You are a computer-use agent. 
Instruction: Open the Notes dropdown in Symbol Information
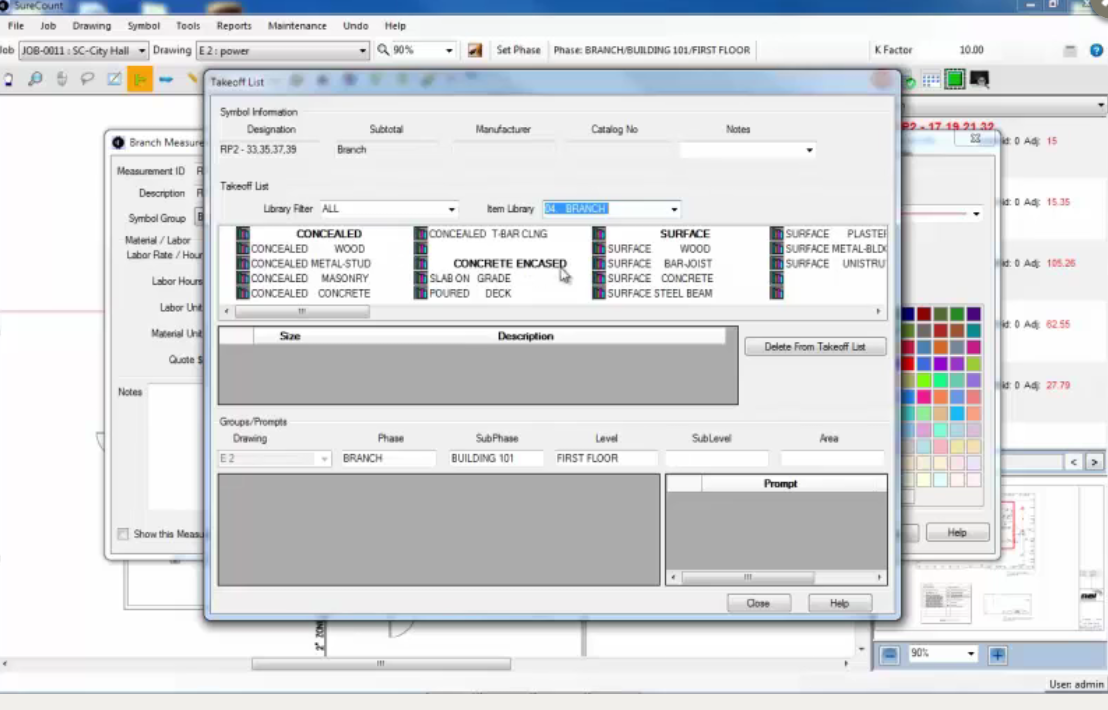(808, 151)
